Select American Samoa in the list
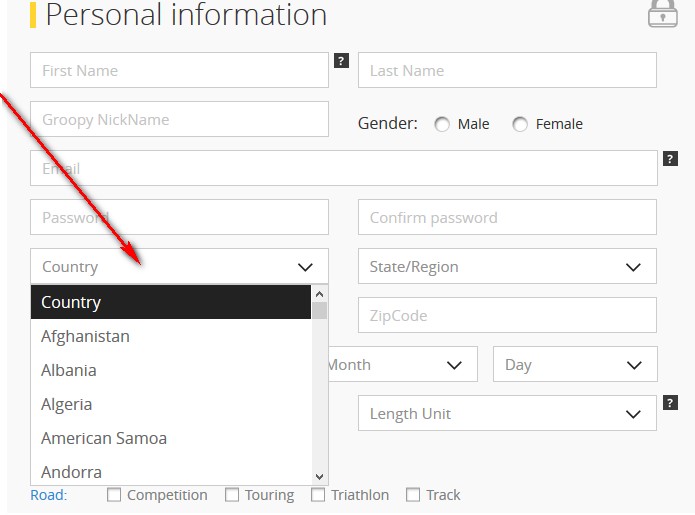Image resolution: width=695 pixels, height=515 pixels. (171, 438)
